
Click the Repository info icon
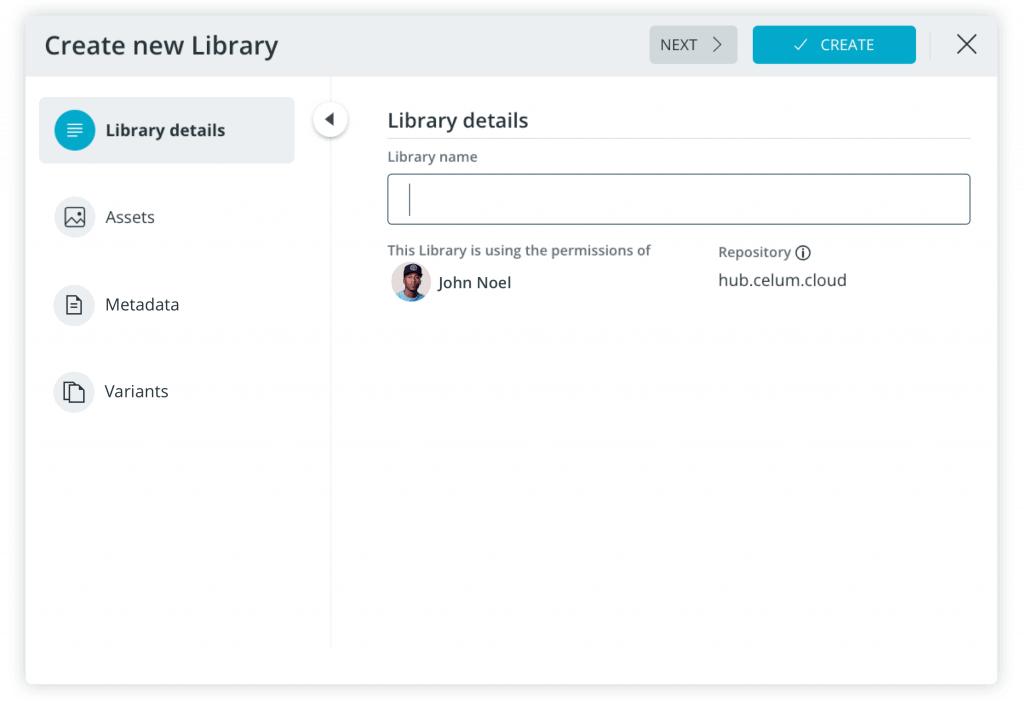(803, 252)
